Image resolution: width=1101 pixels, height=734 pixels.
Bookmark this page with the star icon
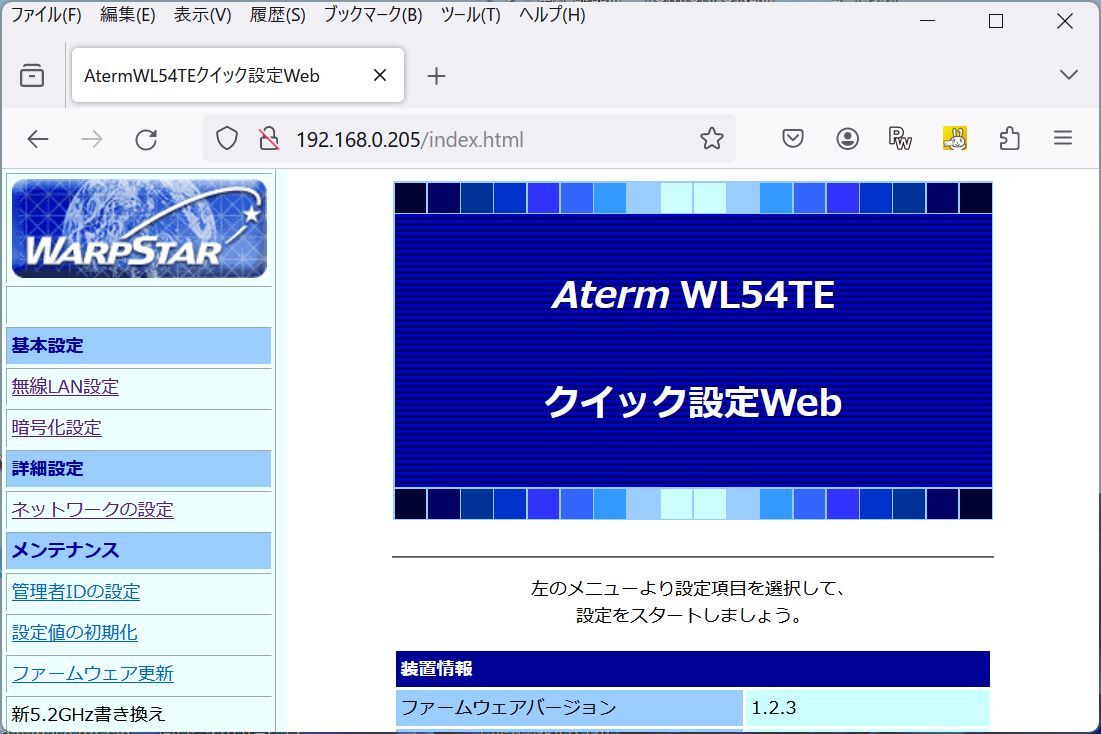[x=711, y=139]
